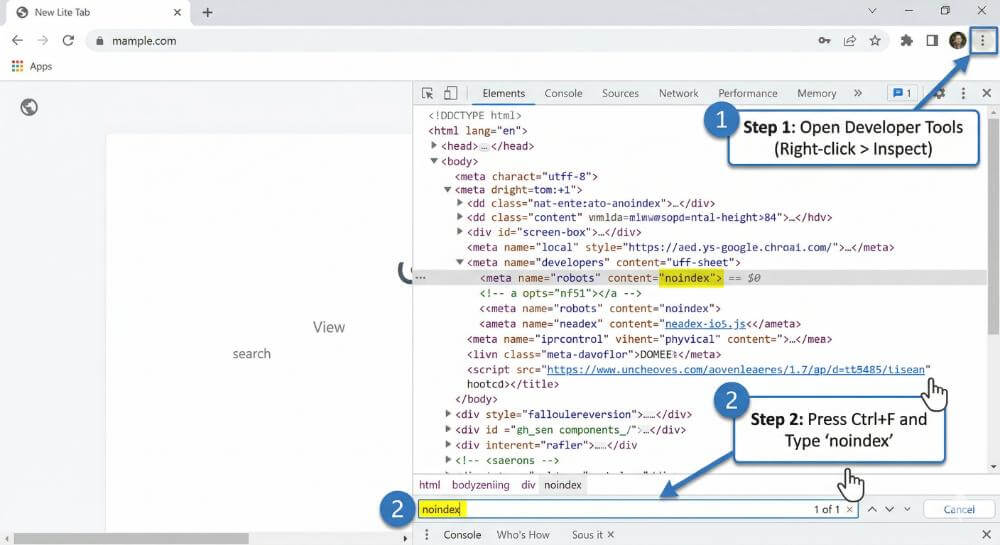Bookmark this page with the star icon
The width and height of the screenshot is (1000, 545).
coord(875,41)
